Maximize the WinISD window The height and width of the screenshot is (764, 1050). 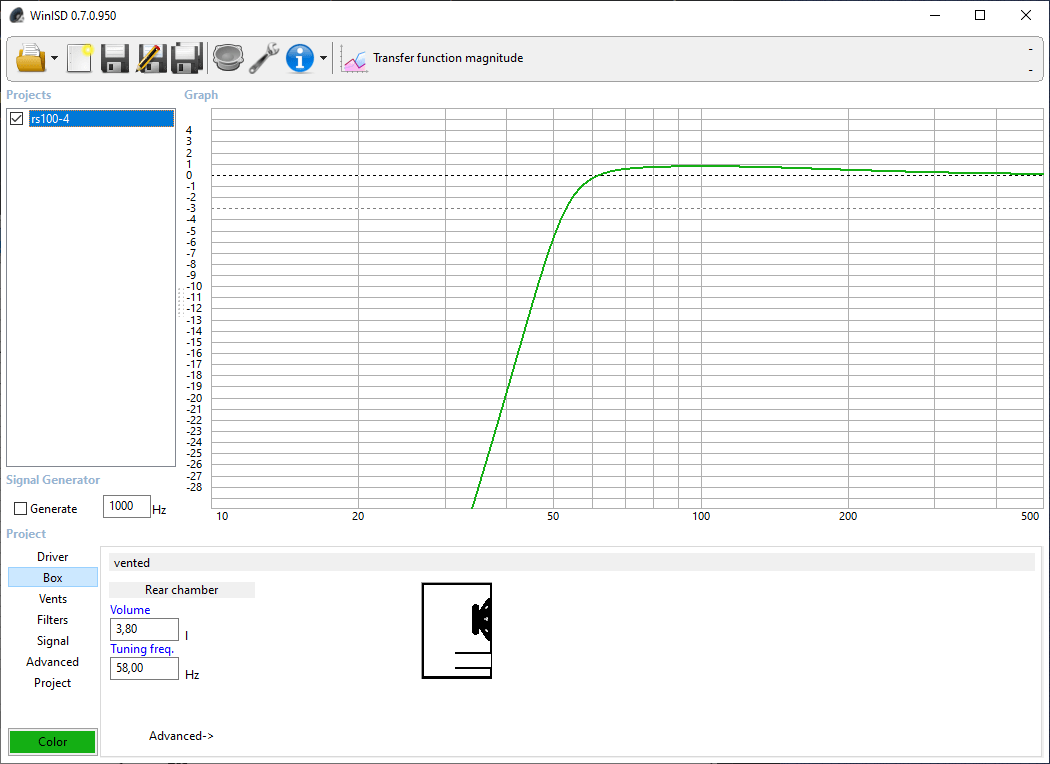coord(980,15)
